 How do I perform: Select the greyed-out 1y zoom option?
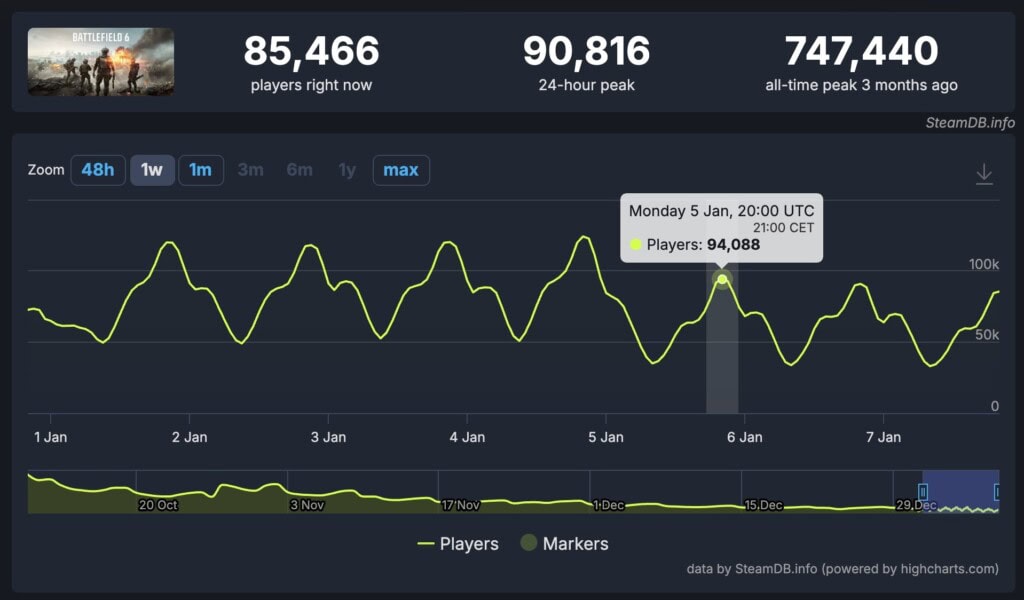347,170
